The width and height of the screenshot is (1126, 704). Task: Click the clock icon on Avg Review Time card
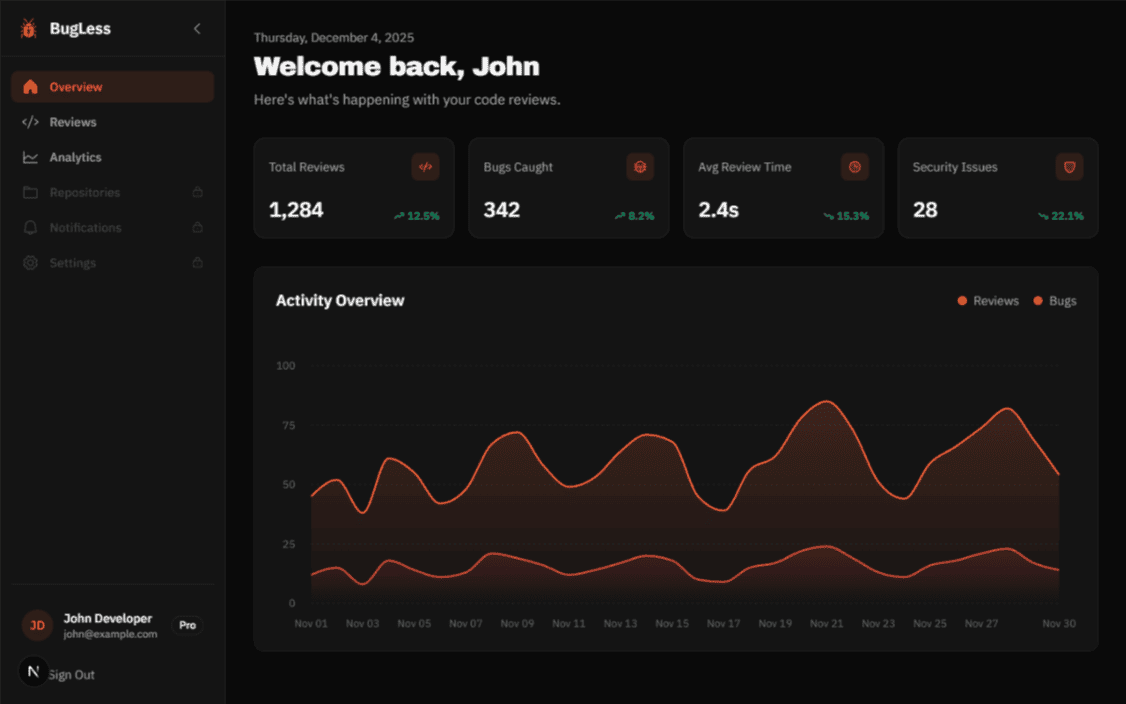coord(855,167)
